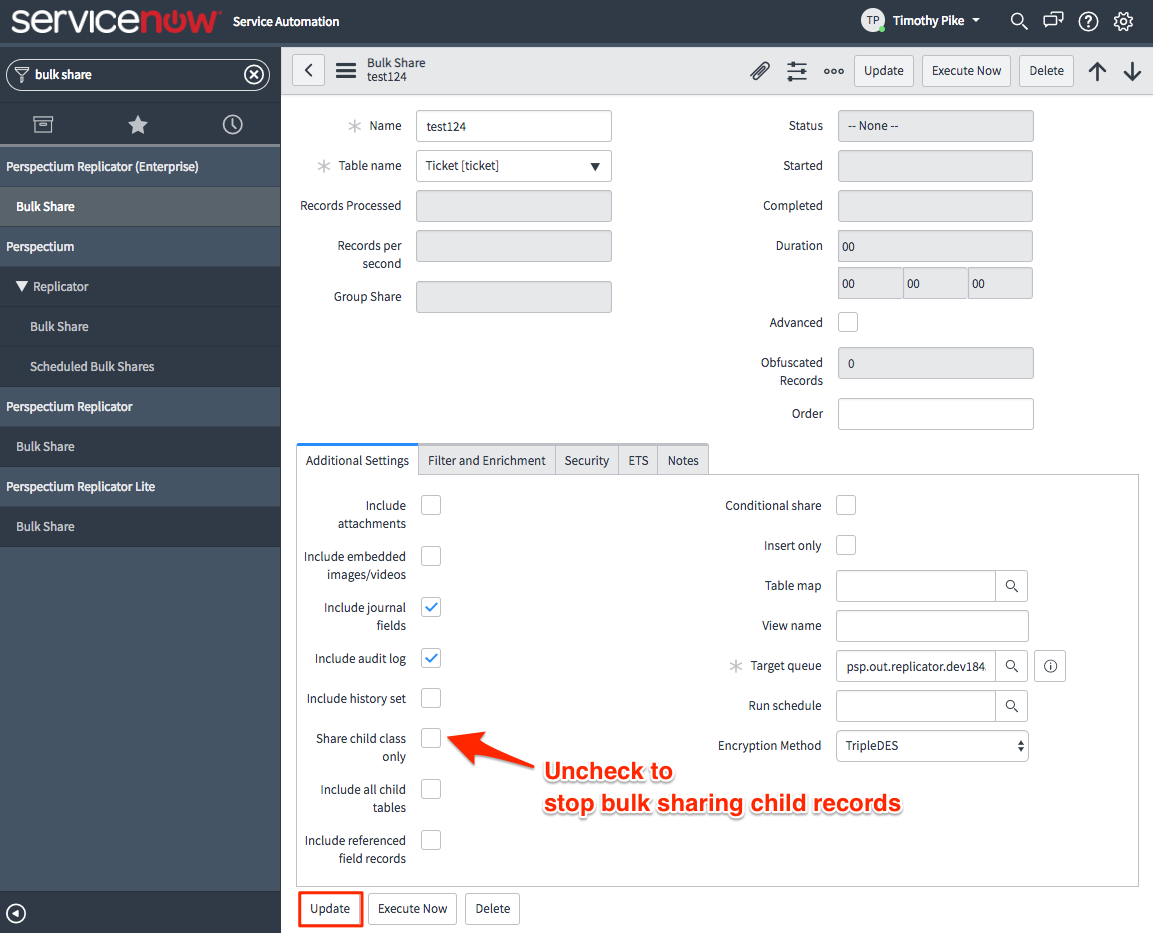Toggle the Advanced checkbox
Viewport: 1153px width, 933px height.
point(848,322)
